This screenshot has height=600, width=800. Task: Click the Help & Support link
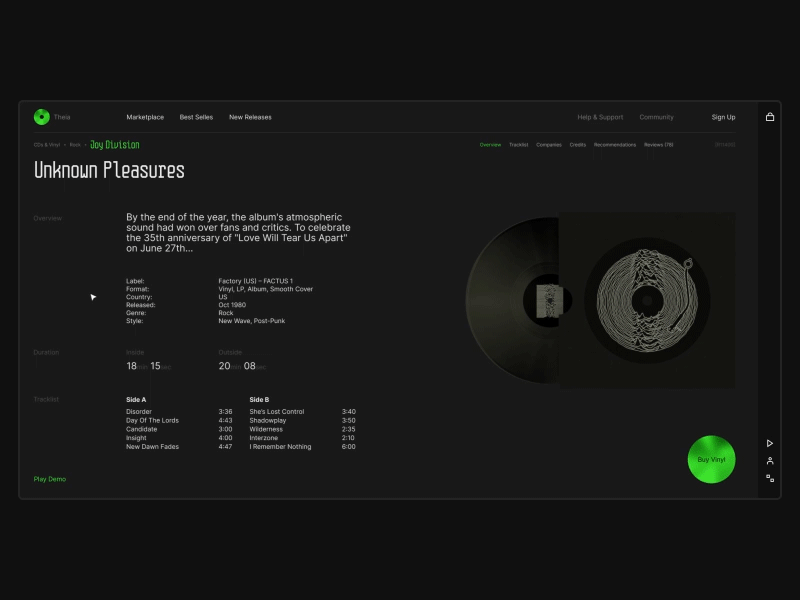tap(600, 117)
